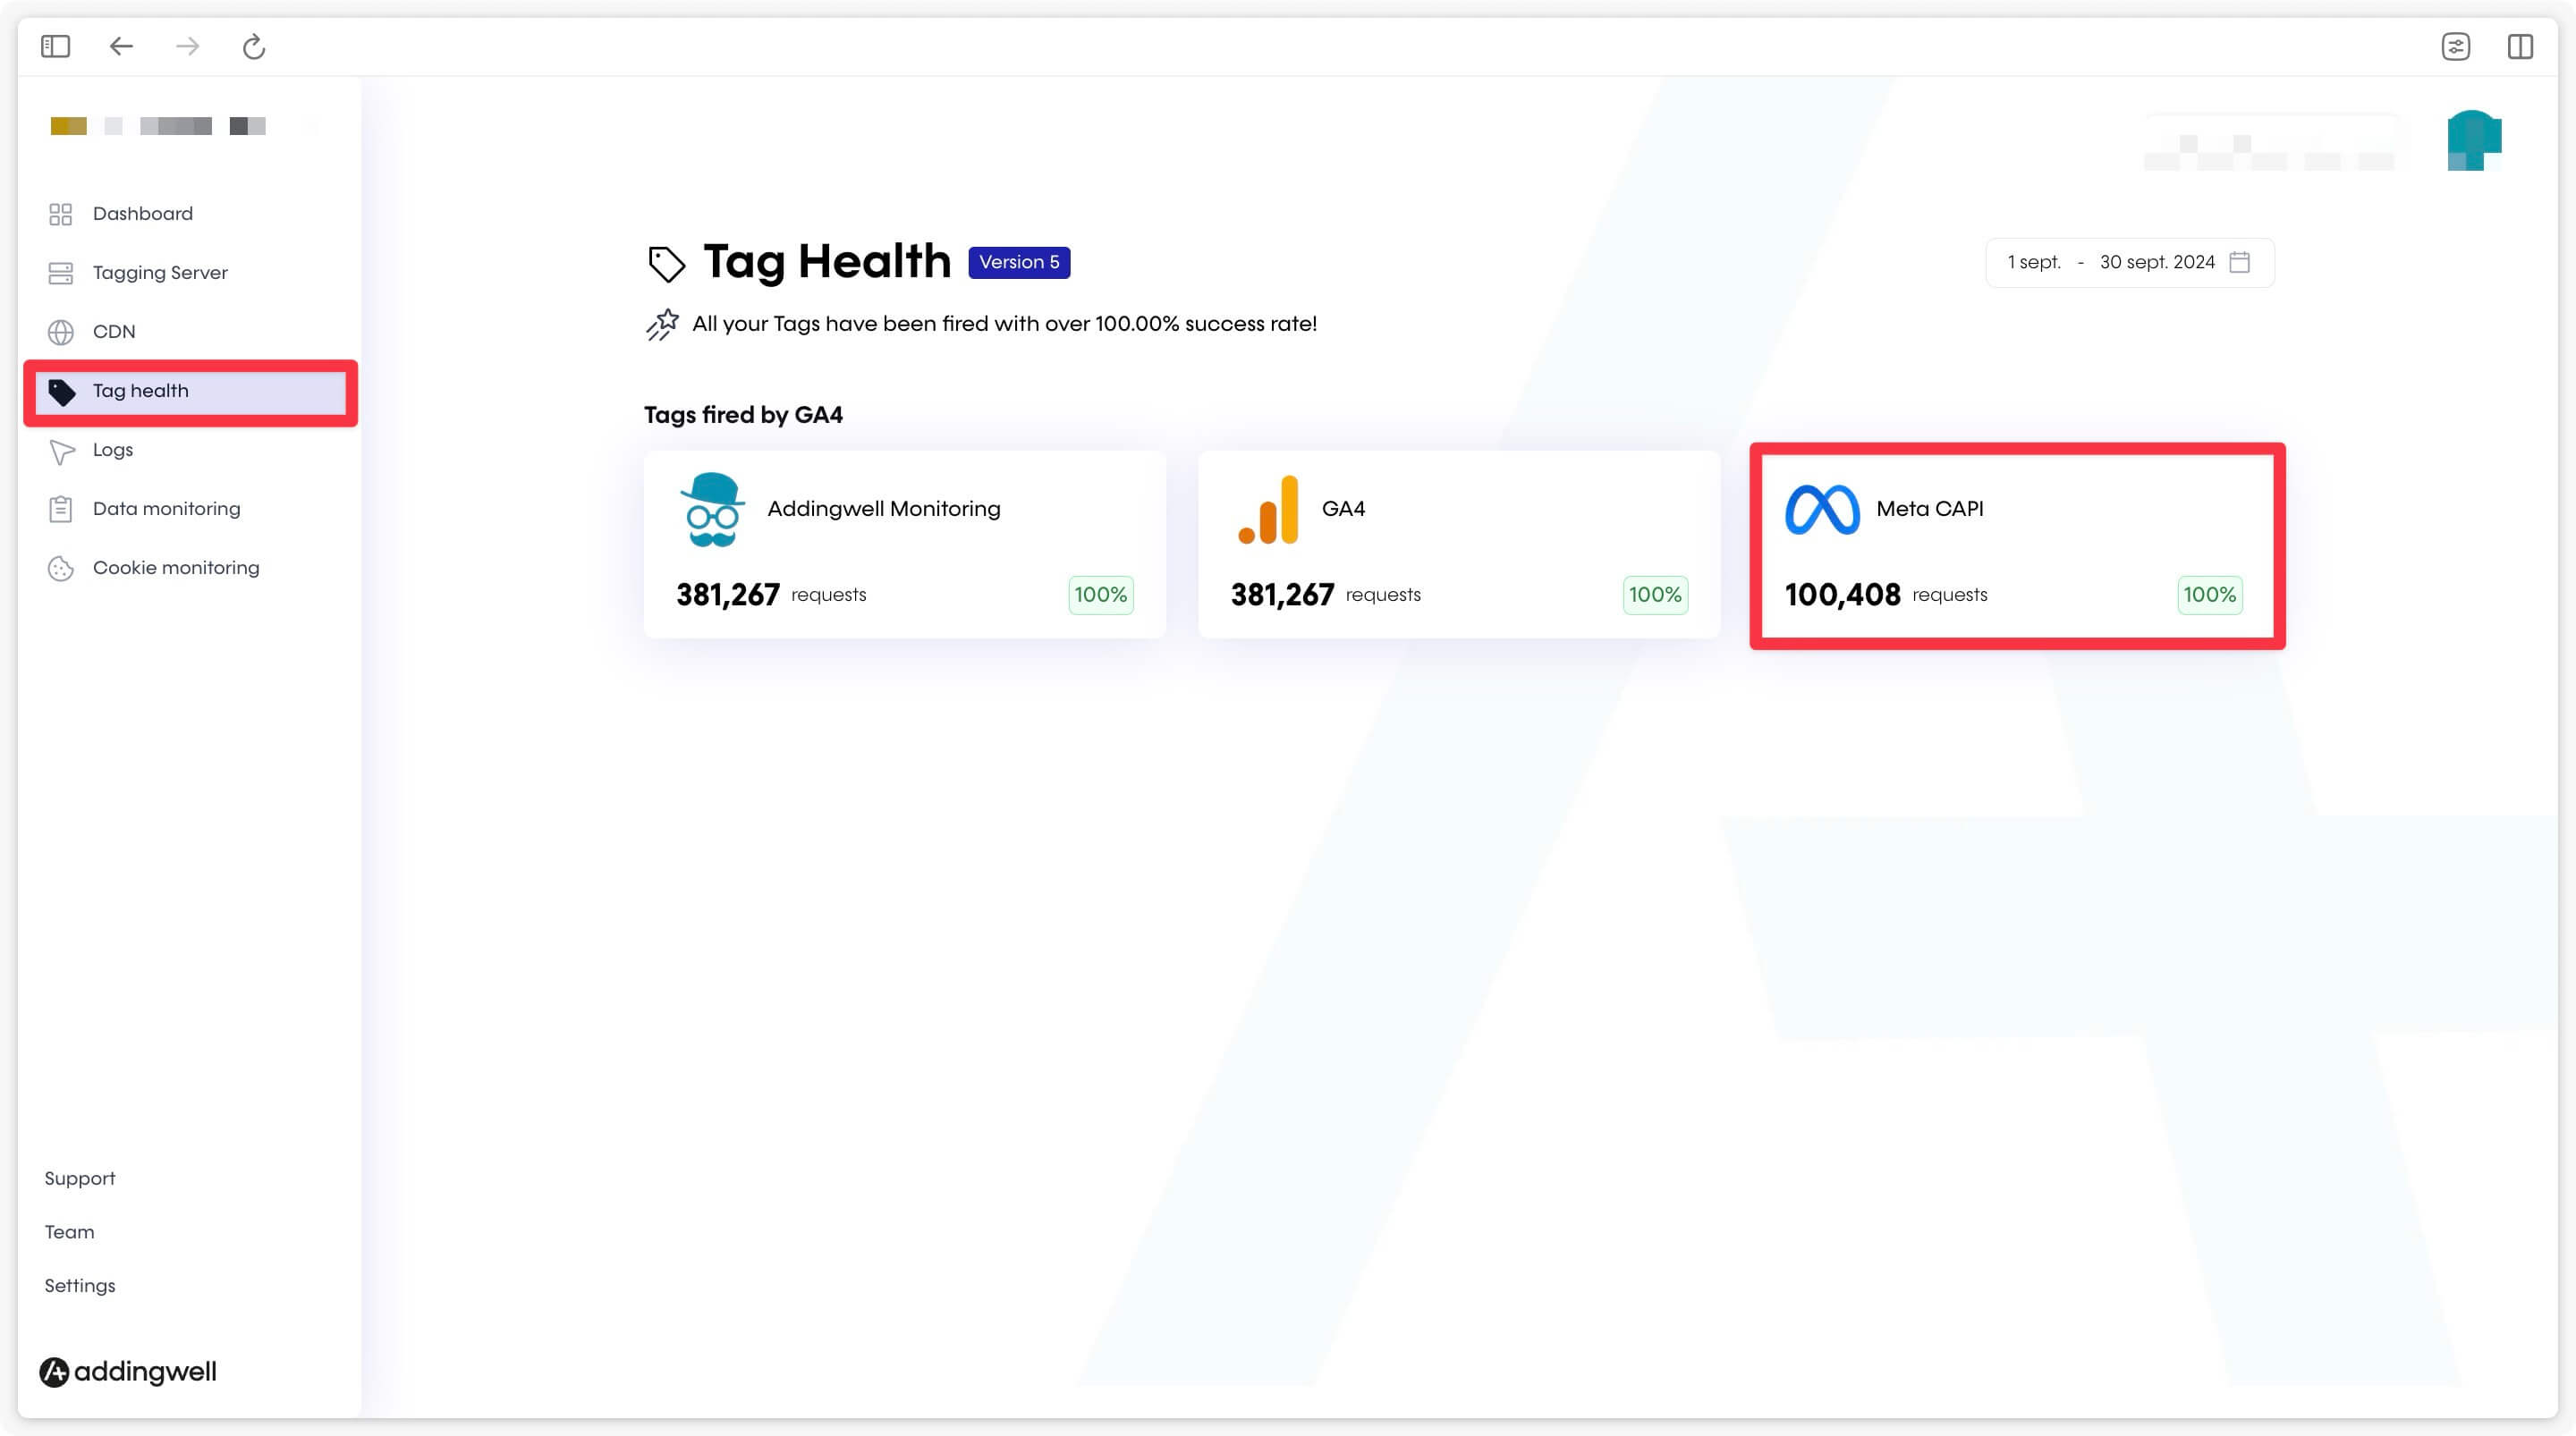The image size is (2576, 1436).
Task: Click the Tag health tag icon
Action: point(62,392)
